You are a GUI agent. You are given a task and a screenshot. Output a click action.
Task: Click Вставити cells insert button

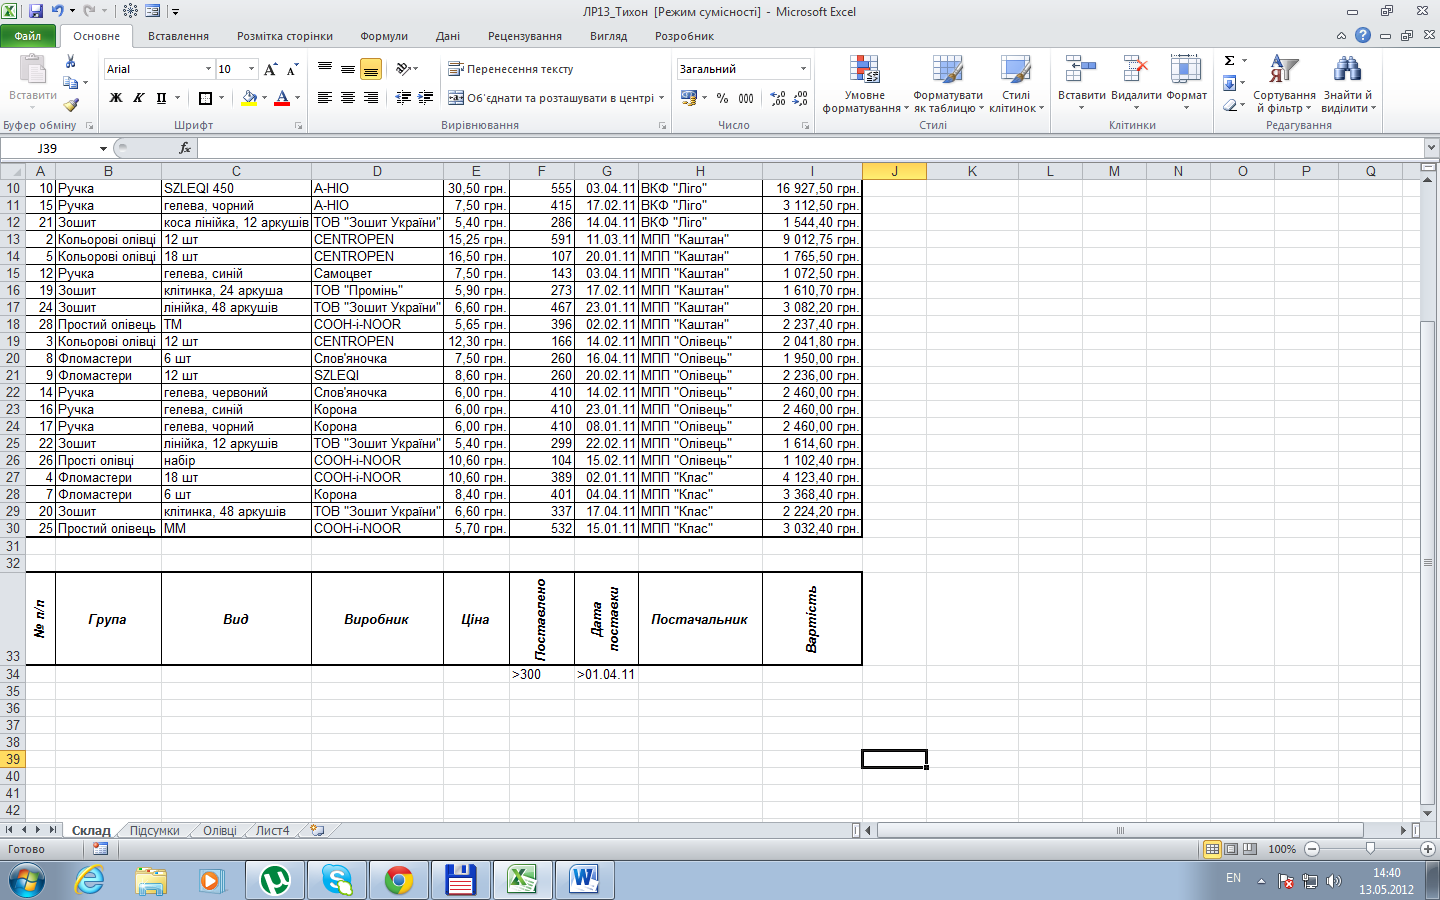coord(1081,82)
